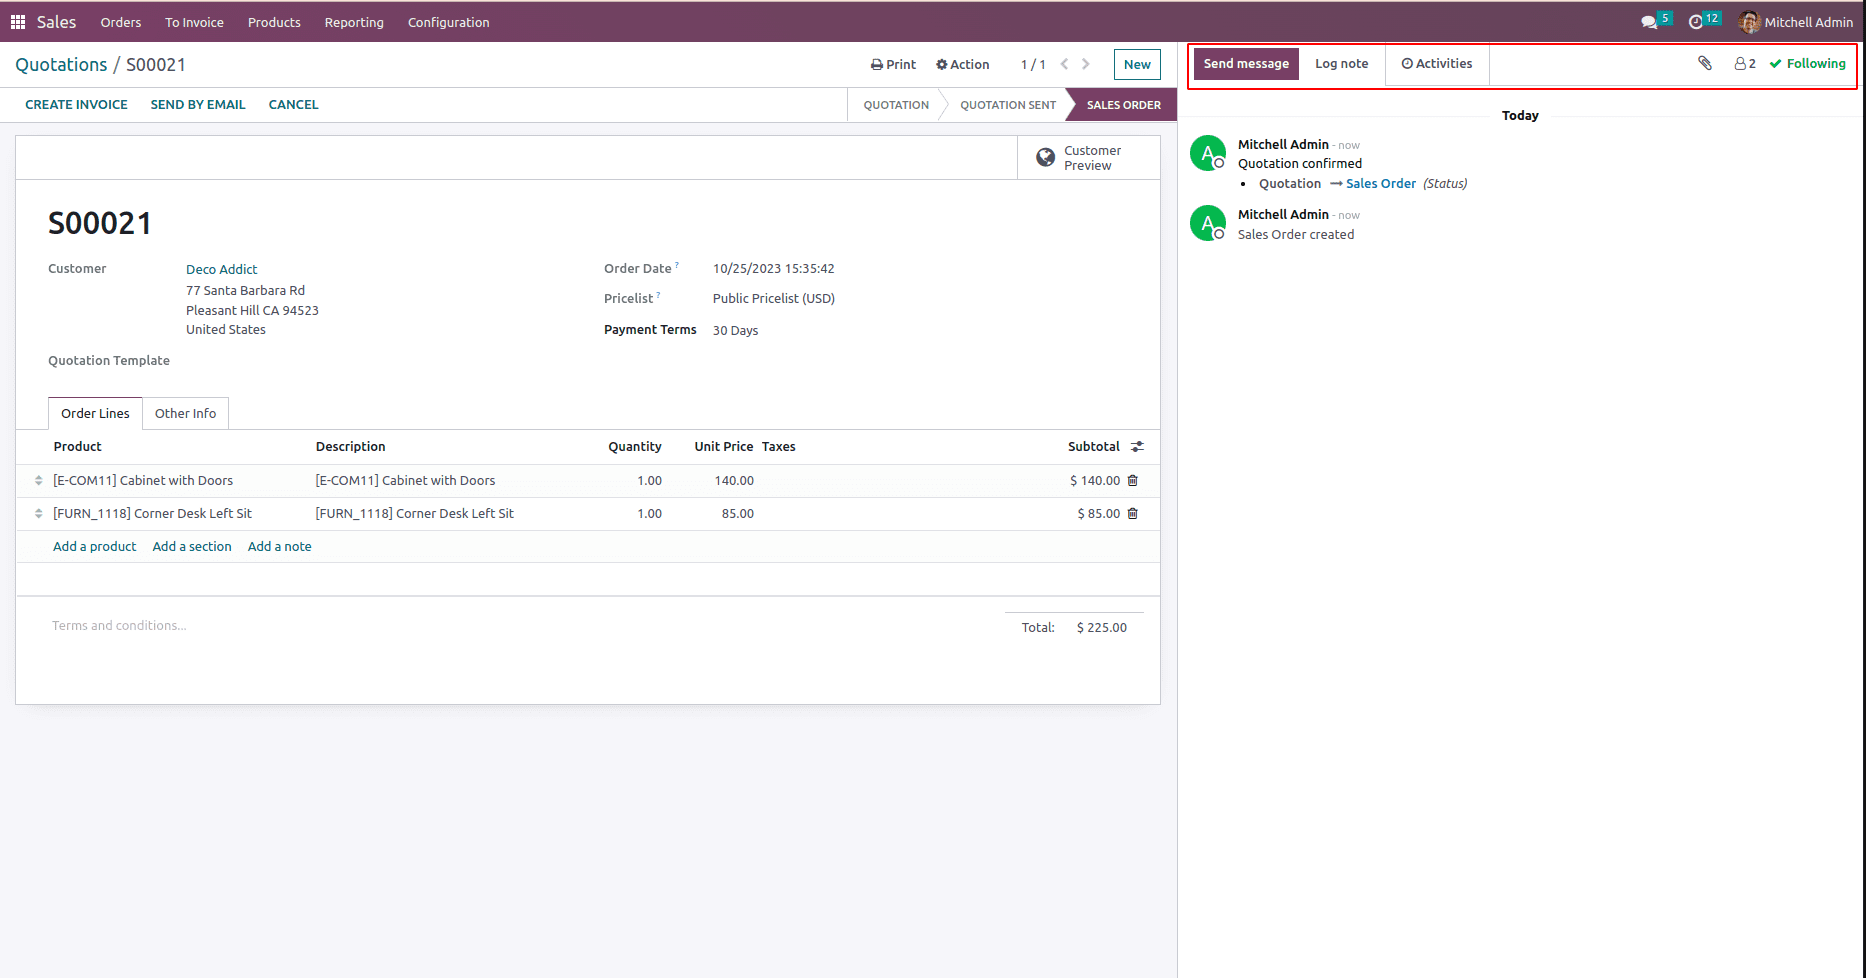Screen dimensions: 1866x978
Task: Grab handle of Cabinet with Doors row
Action: click(x=39, y=481)
